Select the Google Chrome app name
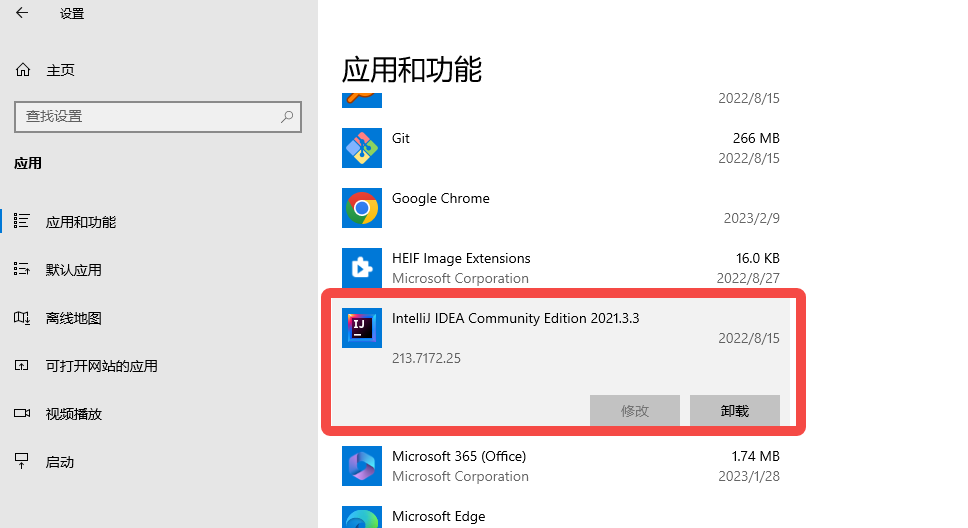The width and height of the screenshot is (968, 528). click(441, 198)
